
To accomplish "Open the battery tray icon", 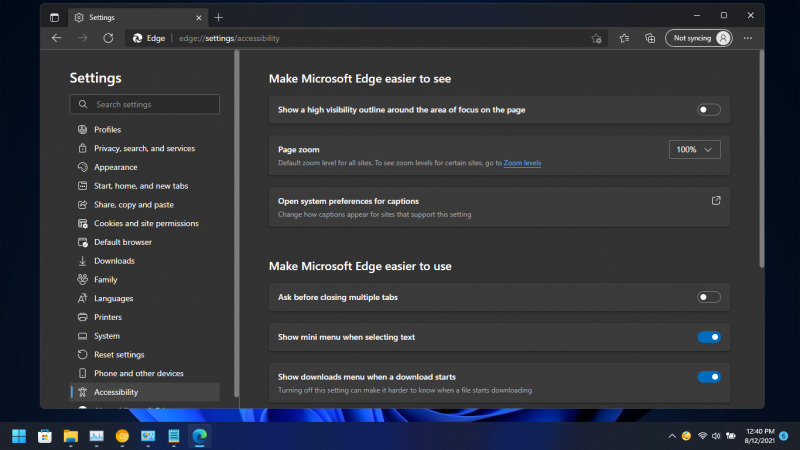I will 731,436.
